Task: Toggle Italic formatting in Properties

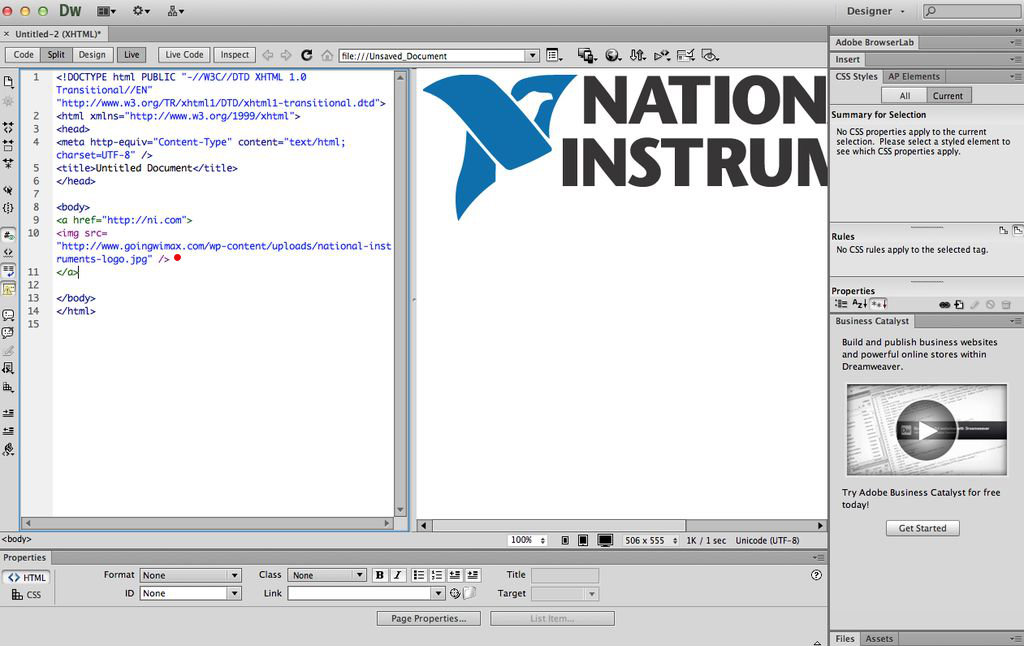Action: [398, 575]
